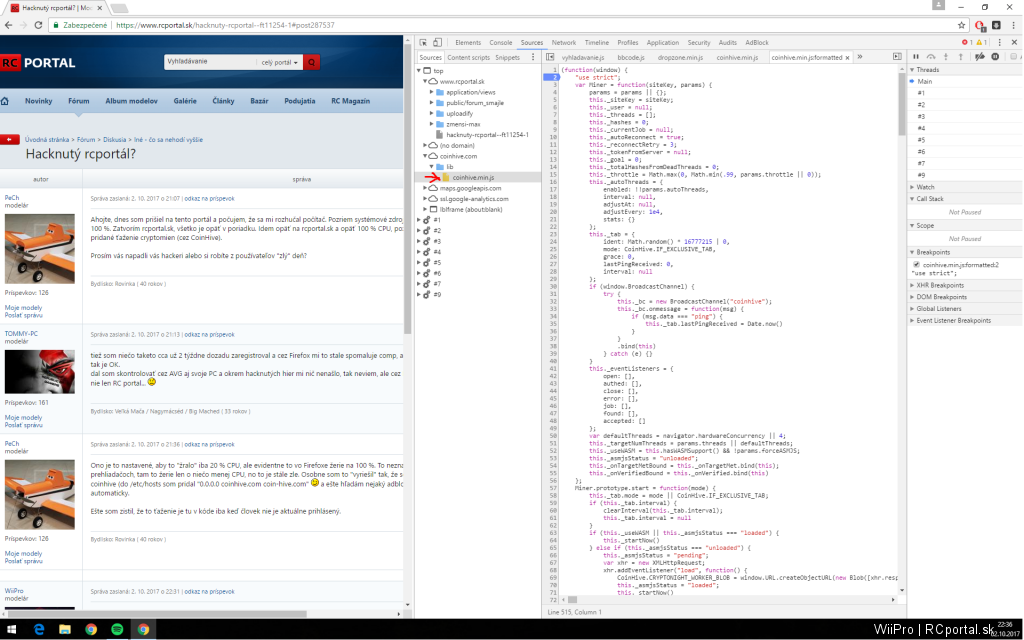Click the red back arrow near breadcrumbs

tap(10, 139)
